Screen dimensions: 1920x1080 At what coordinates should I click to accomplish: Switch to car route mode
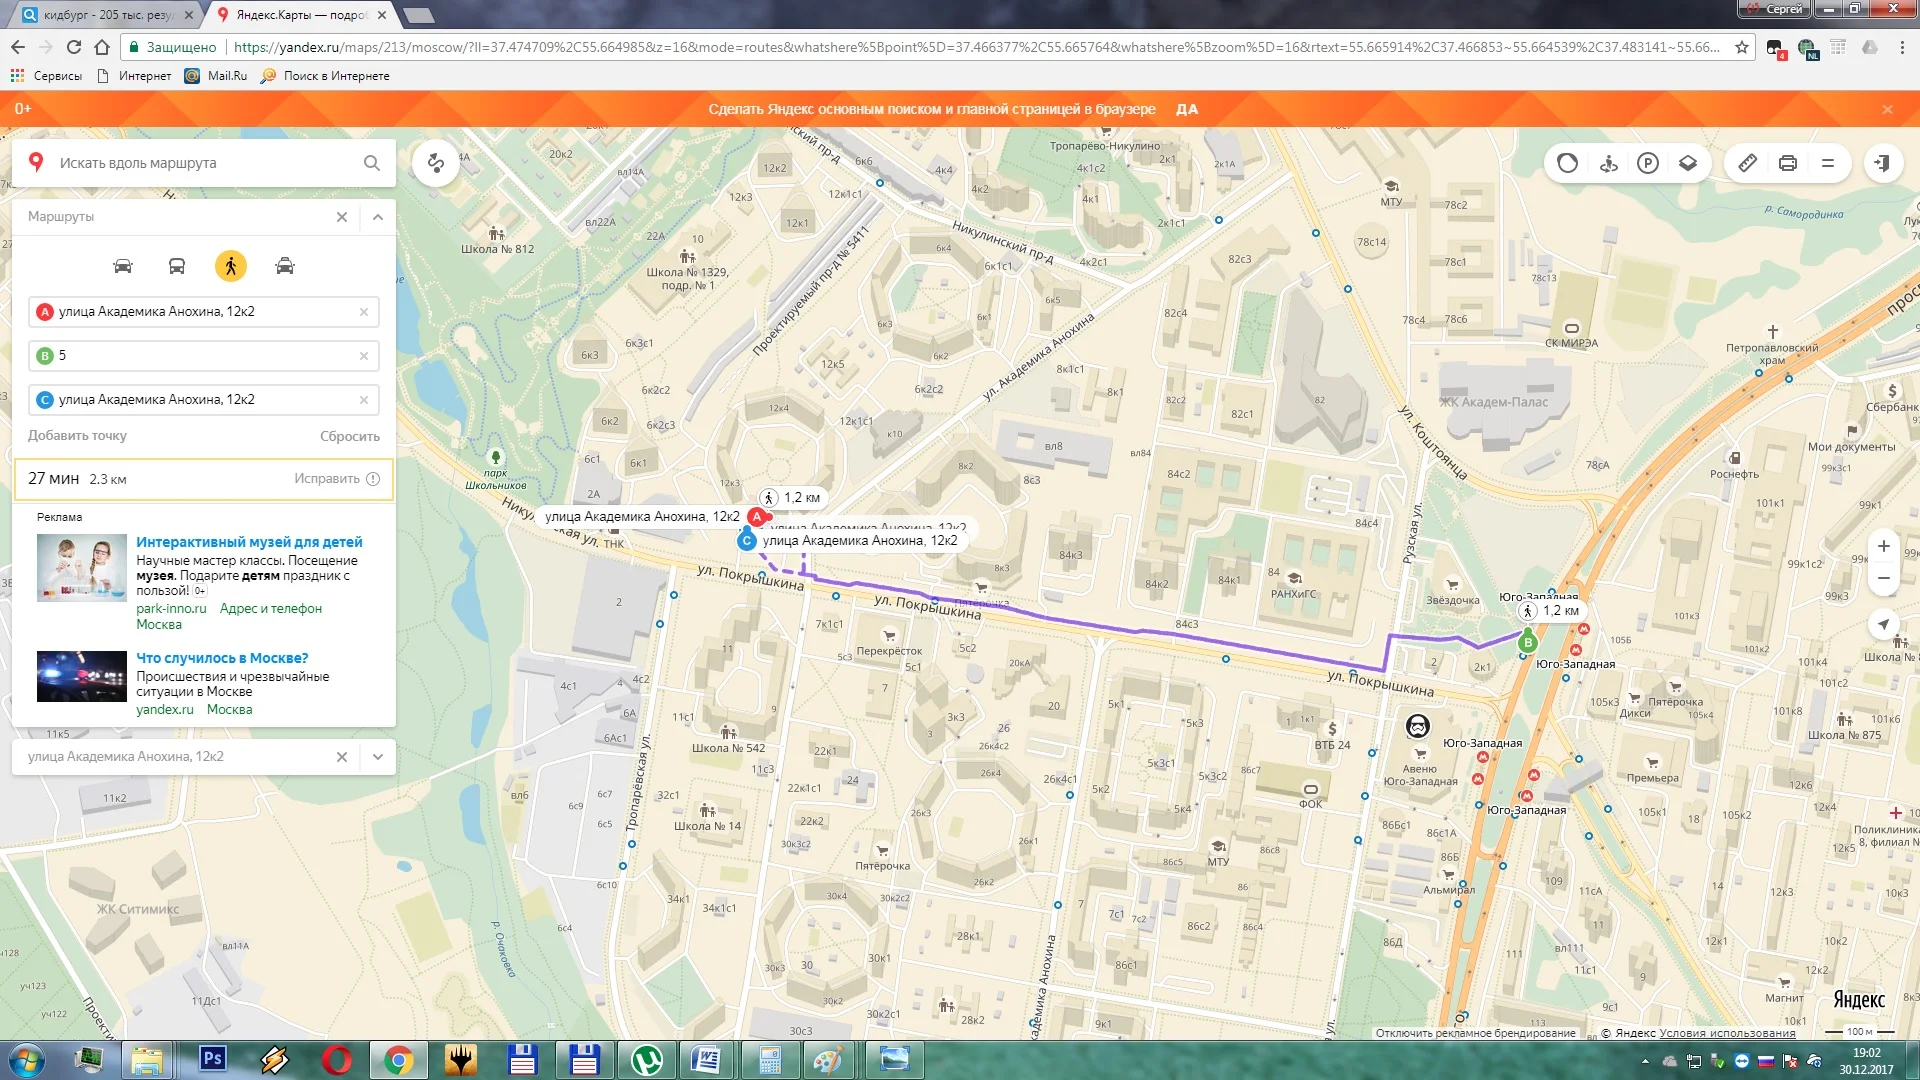point(123,266)
